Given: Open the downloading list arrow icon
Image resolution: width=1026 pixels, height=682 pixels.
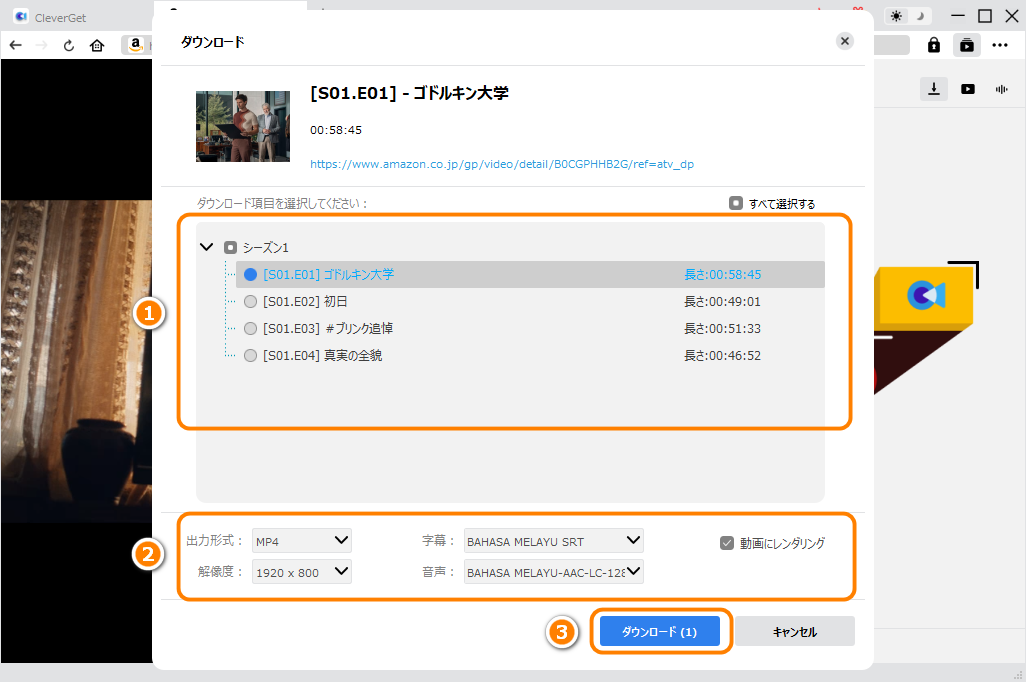Looking at the screenshot, I should coord(933,89).
